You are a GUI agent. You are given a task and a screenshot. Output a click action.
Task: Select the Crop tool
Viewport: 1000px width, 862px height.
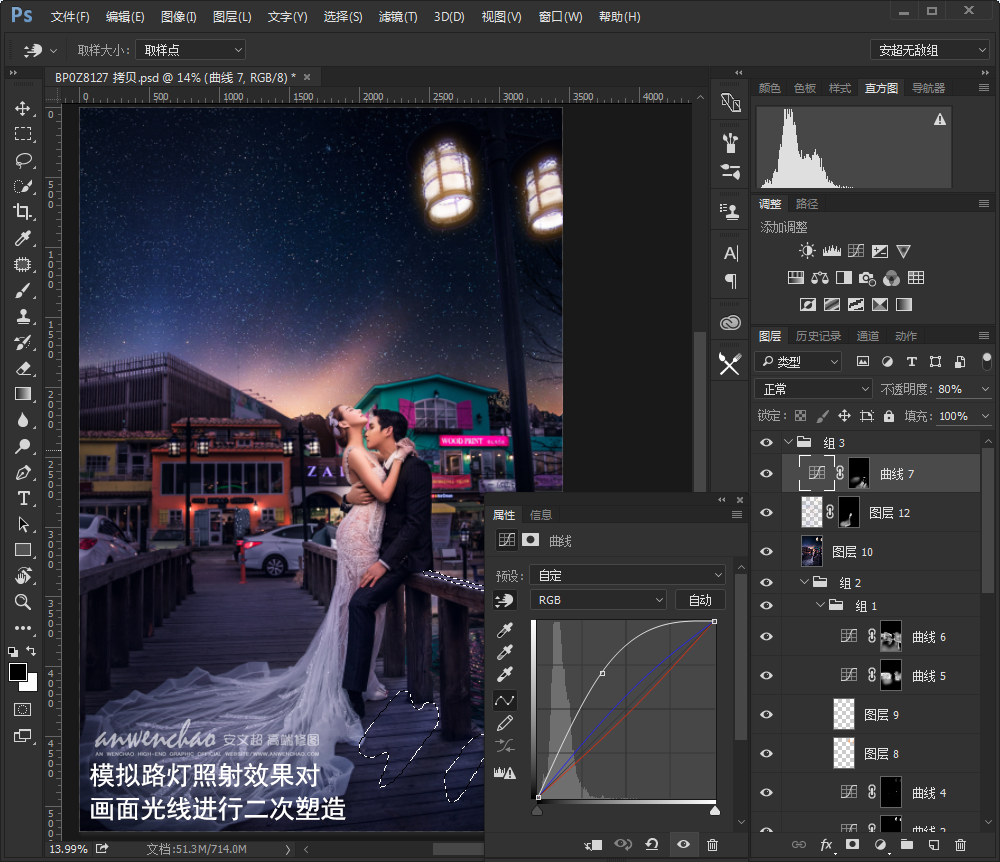pos(23,212)
